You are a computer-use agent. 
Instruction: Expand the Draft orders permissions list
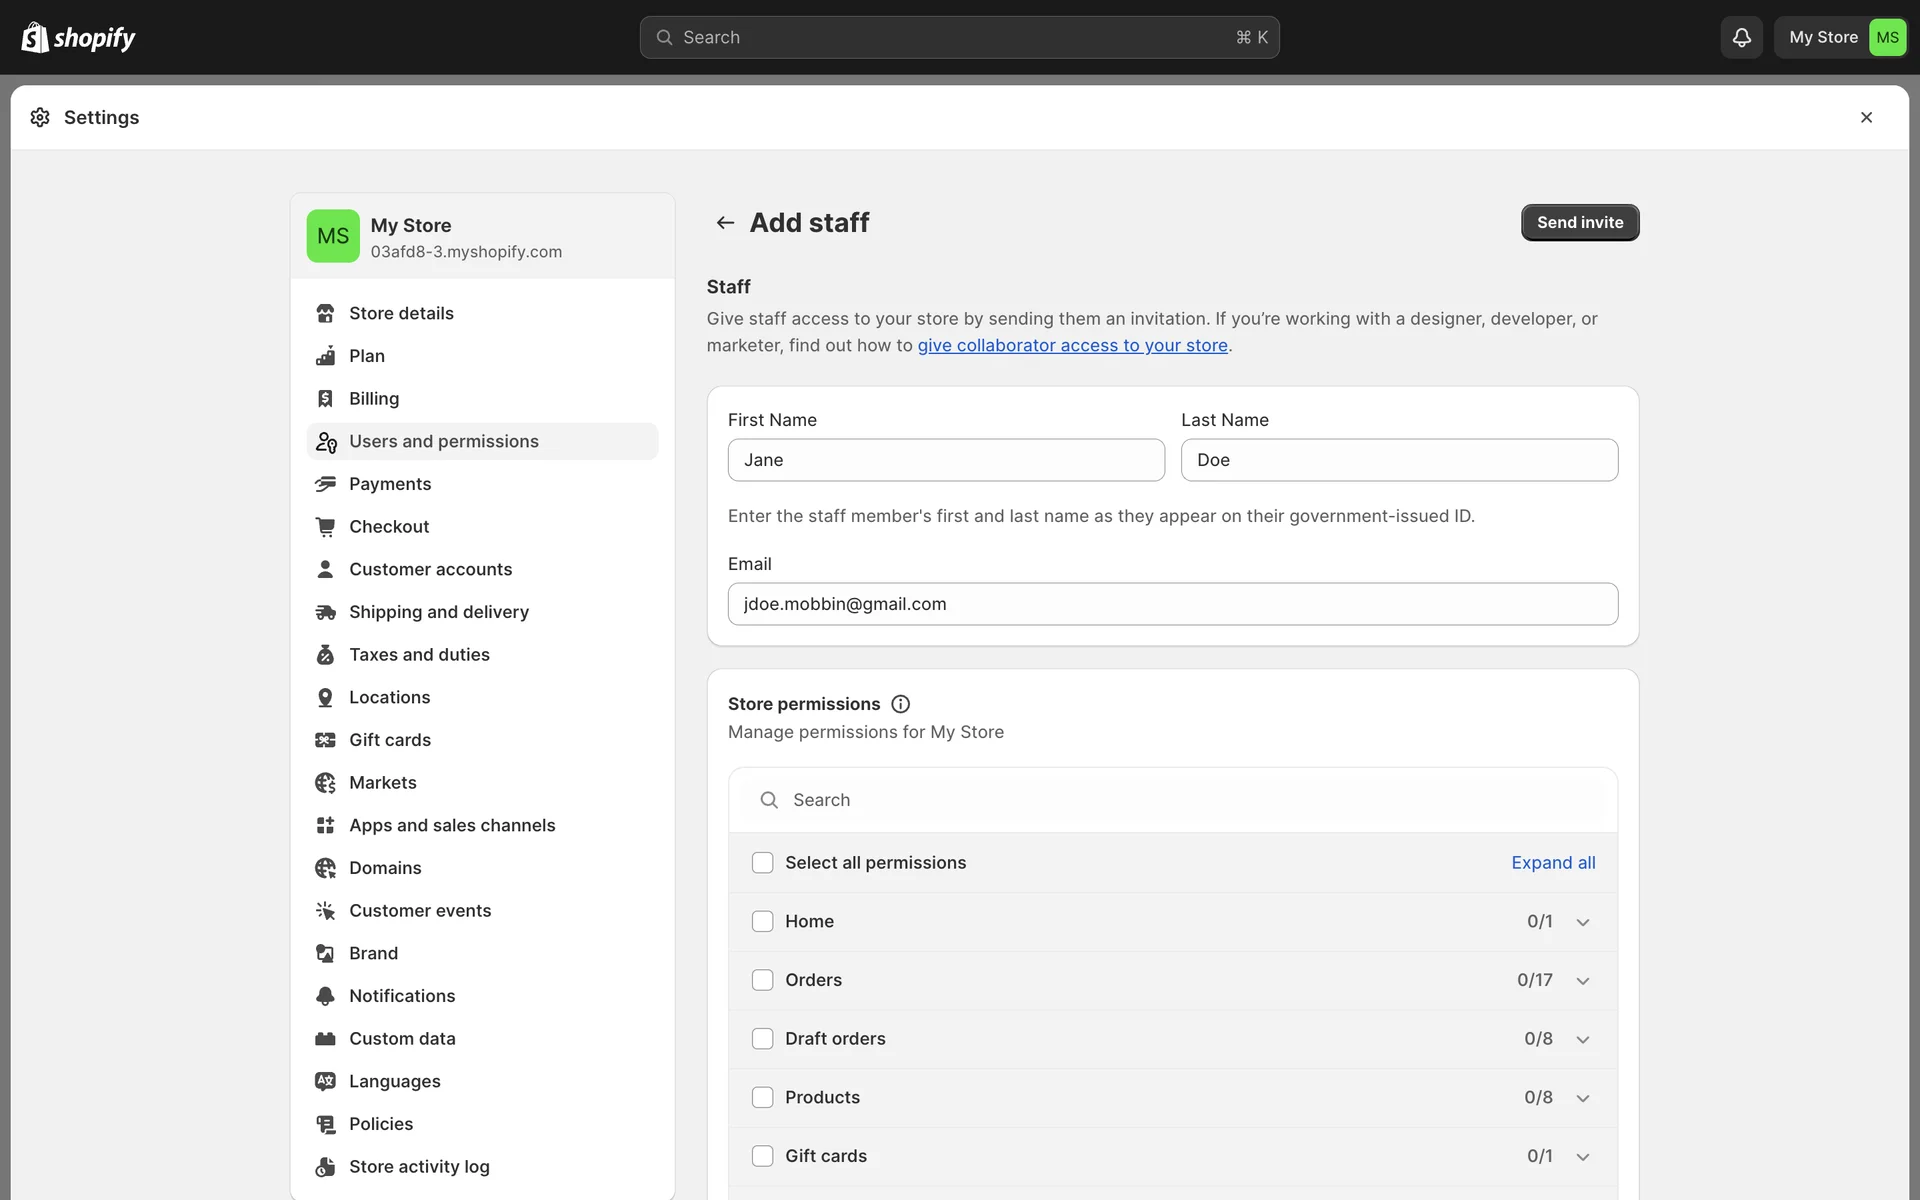(1583, 1039)
